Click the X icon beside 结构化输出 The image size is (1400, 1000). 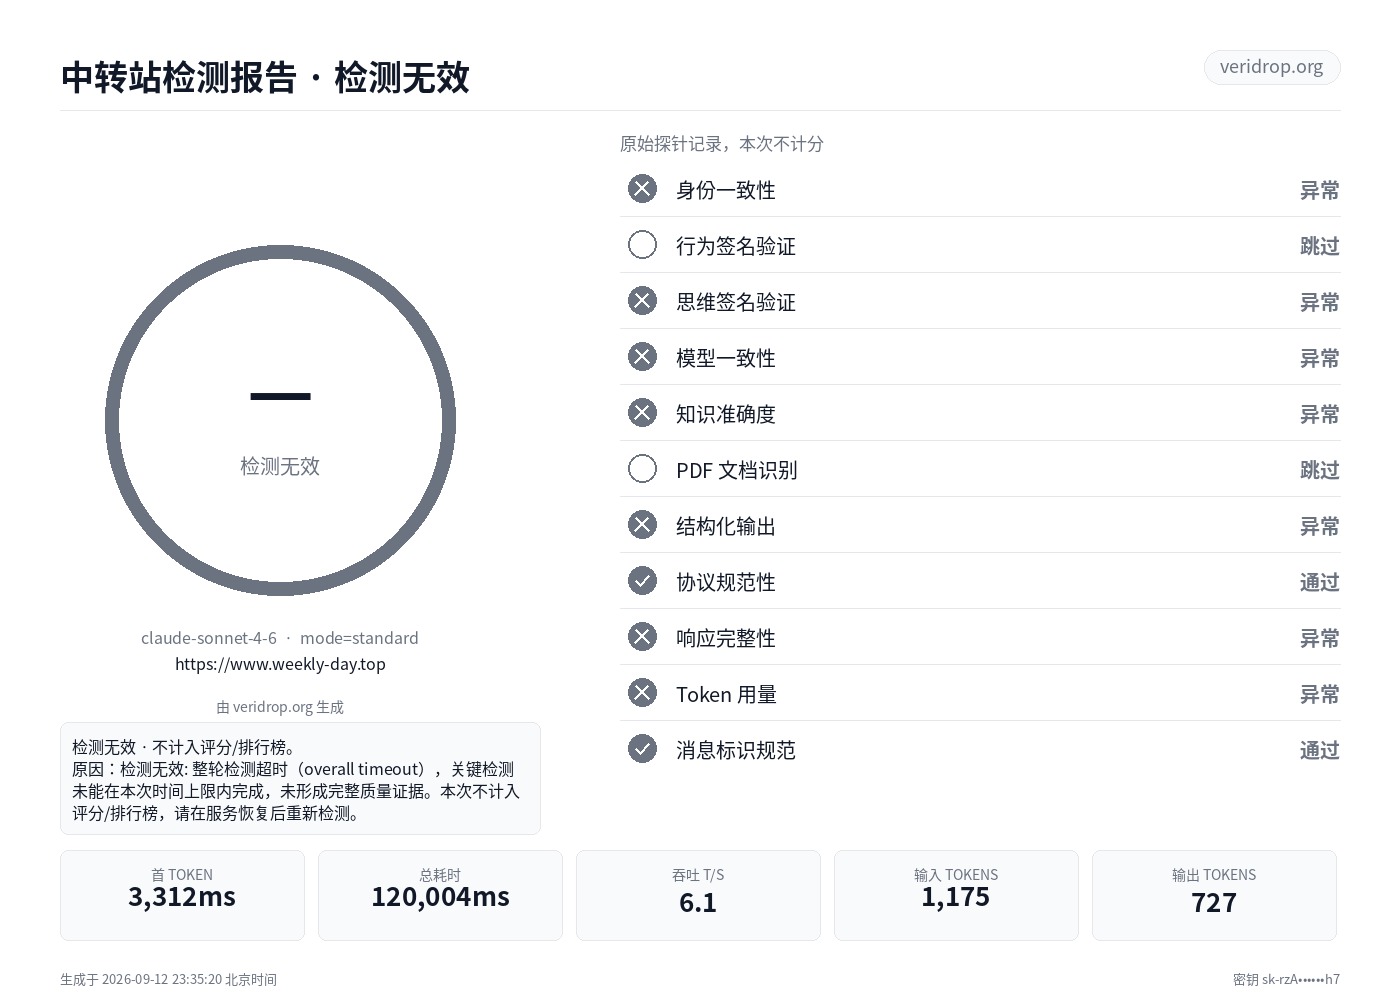tap(642, 525)
